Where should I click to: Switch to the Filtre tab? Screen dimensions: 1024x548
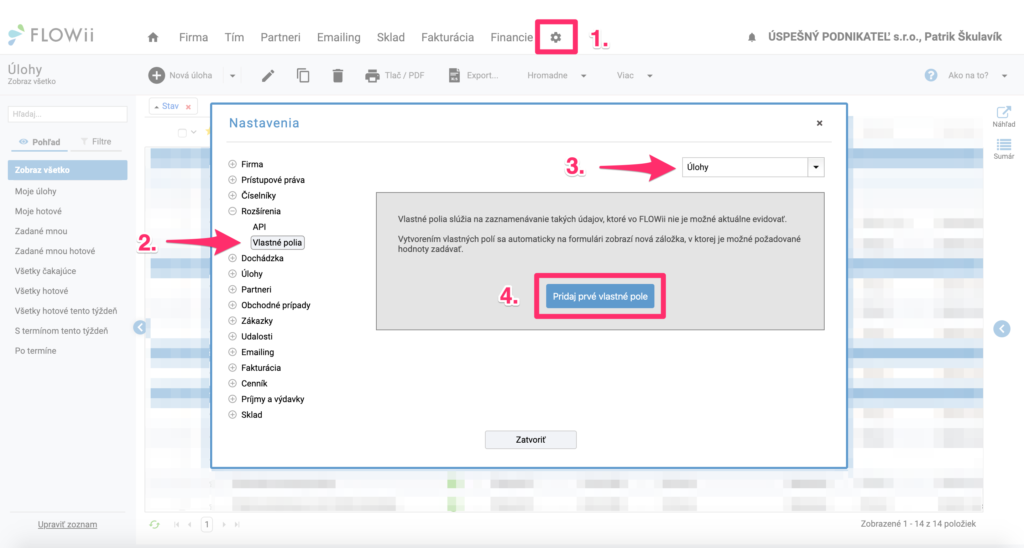[95, 142]
